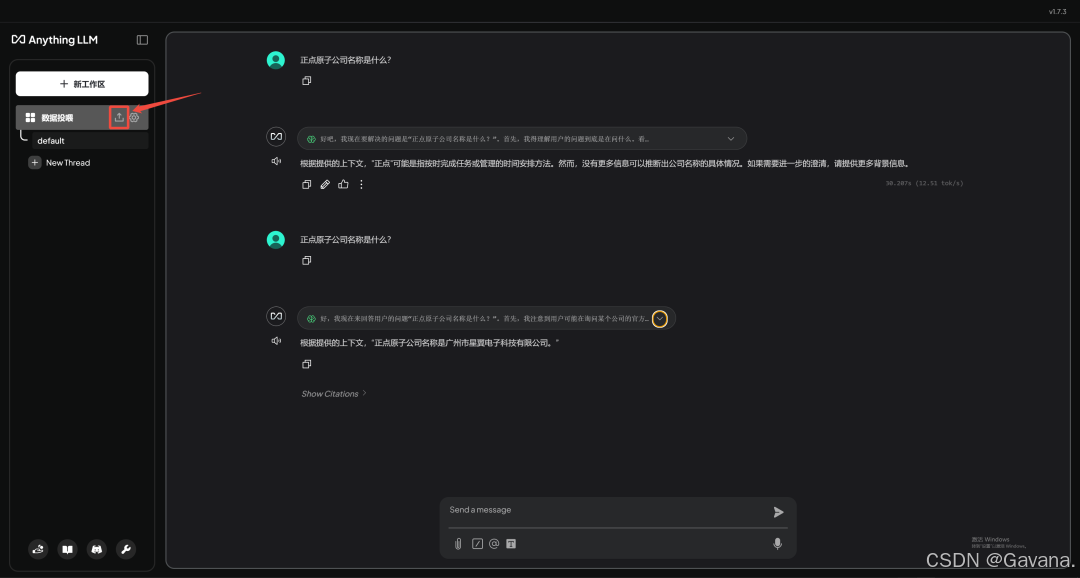Expand the first response's thought chevron
The height and width of the screenshot is (578, 1080).
pyautogui.click(x=731, y=138)
